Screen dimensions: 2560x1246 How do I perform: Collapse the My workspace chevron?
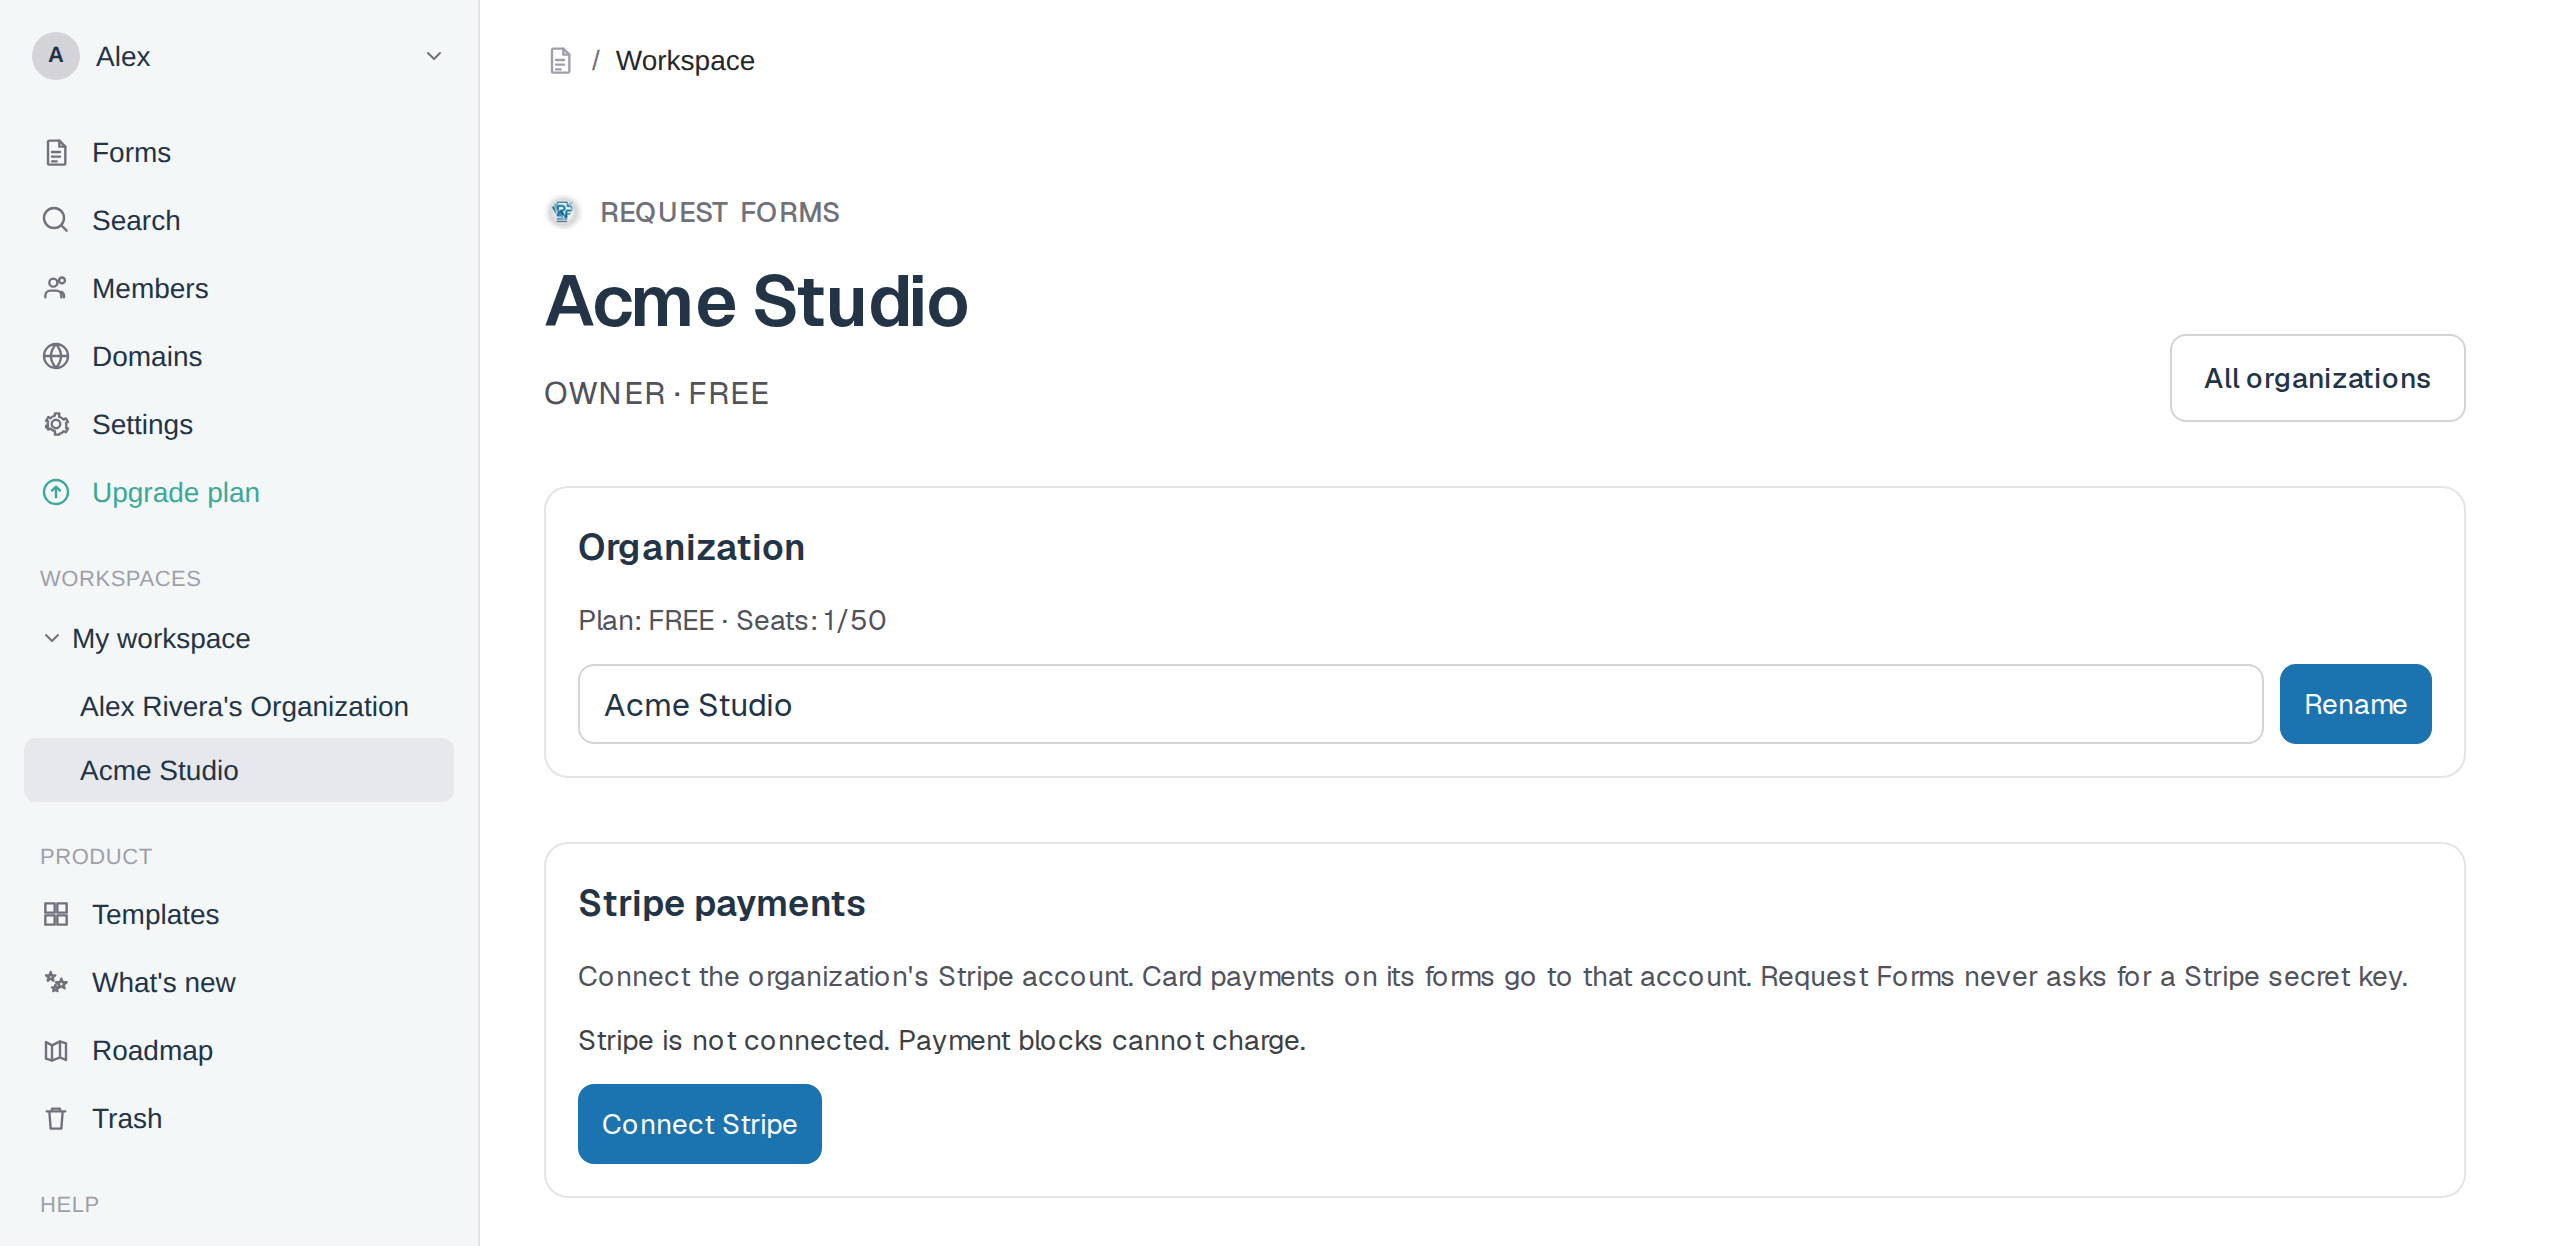tap(52, 638)
